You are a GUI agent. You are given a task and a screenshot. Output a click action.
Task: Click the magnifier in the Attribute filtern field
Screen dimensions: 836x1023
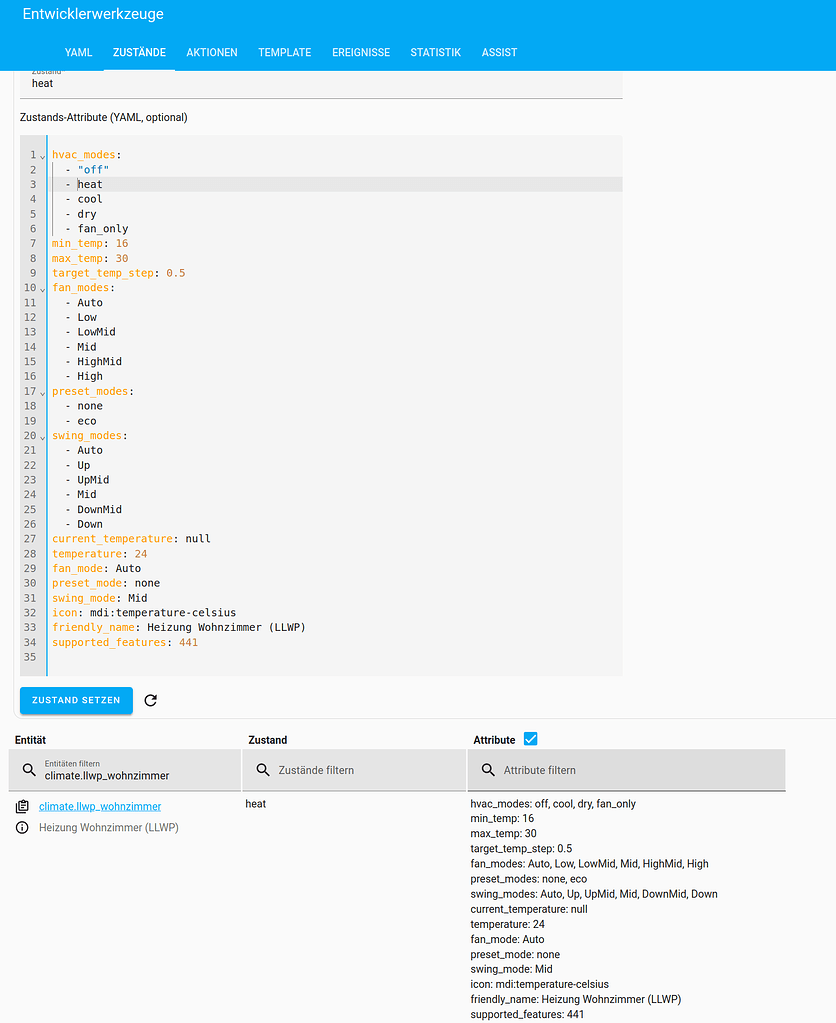click(486, 771)
